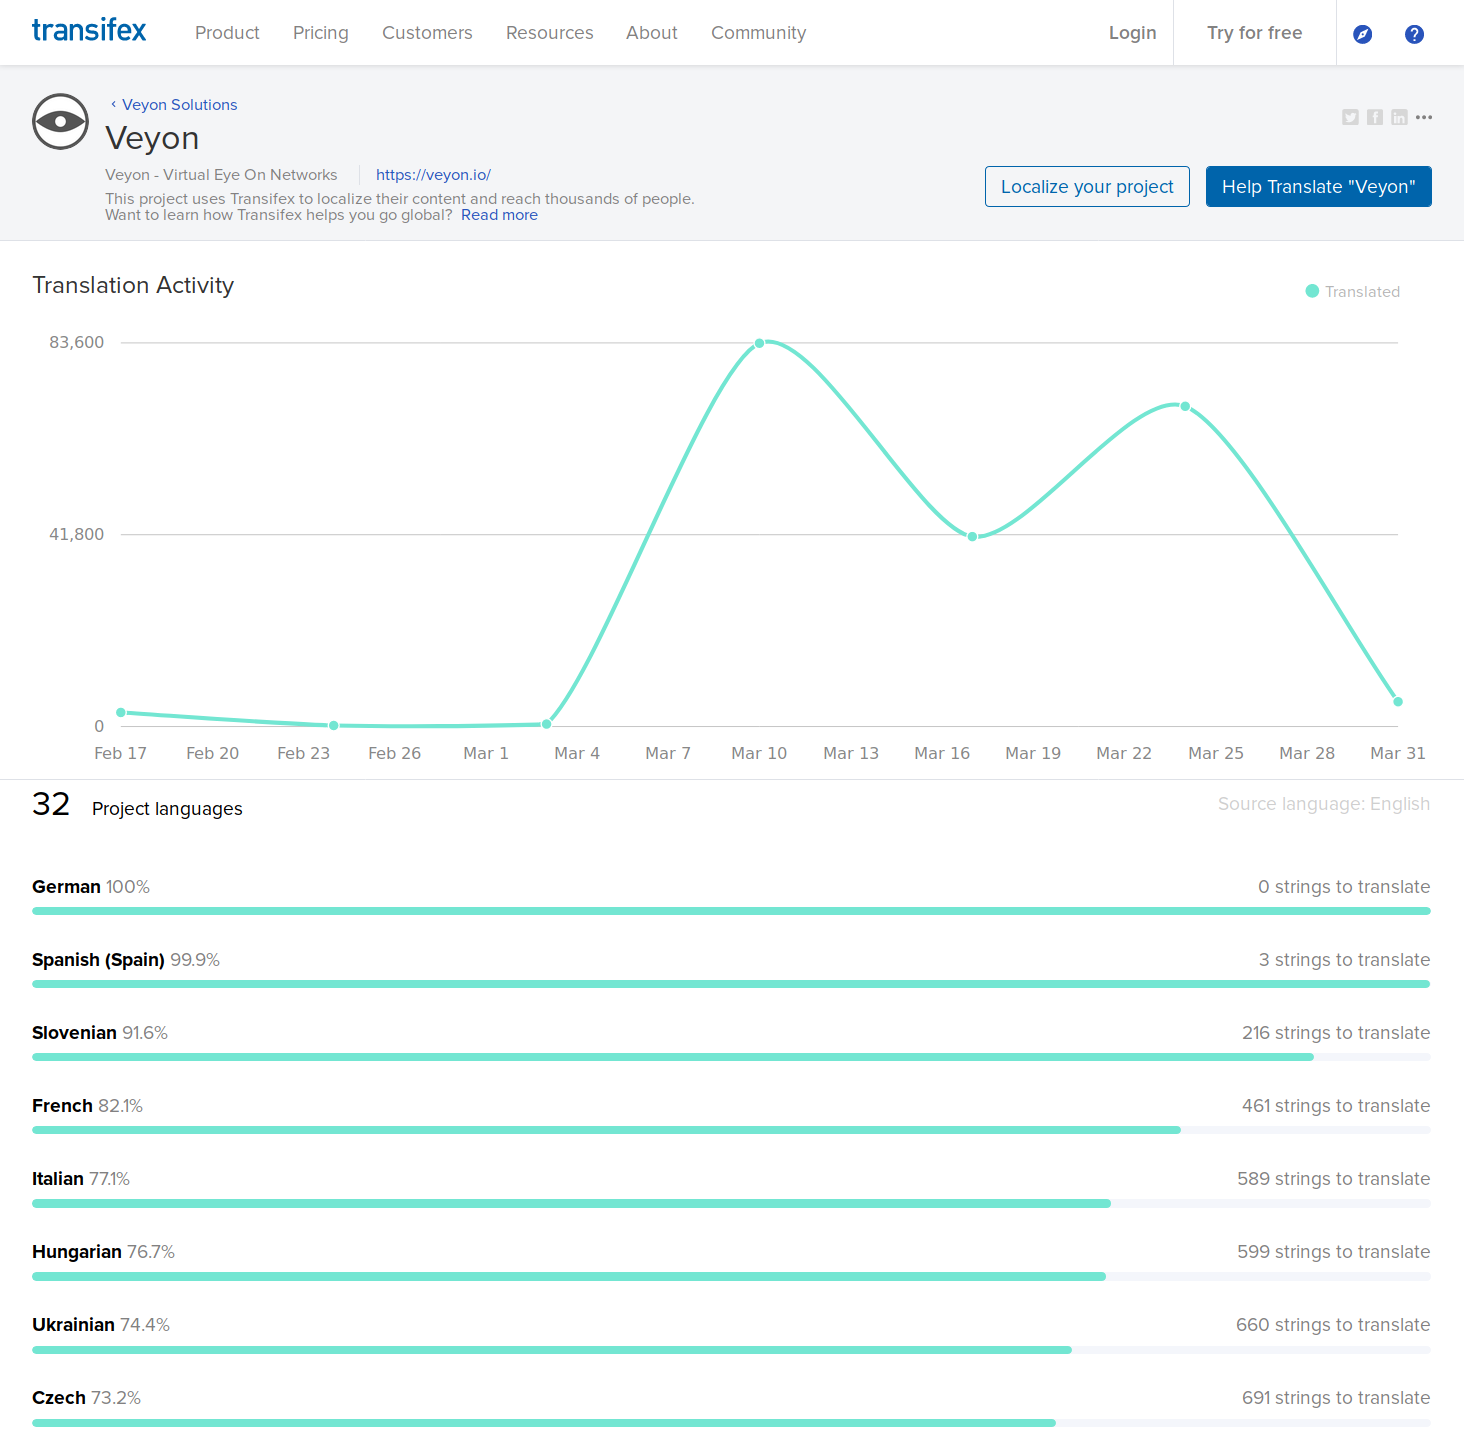Select the Ukrainian language name
Screen dimensions: 1464x1451
(73, 1325)
